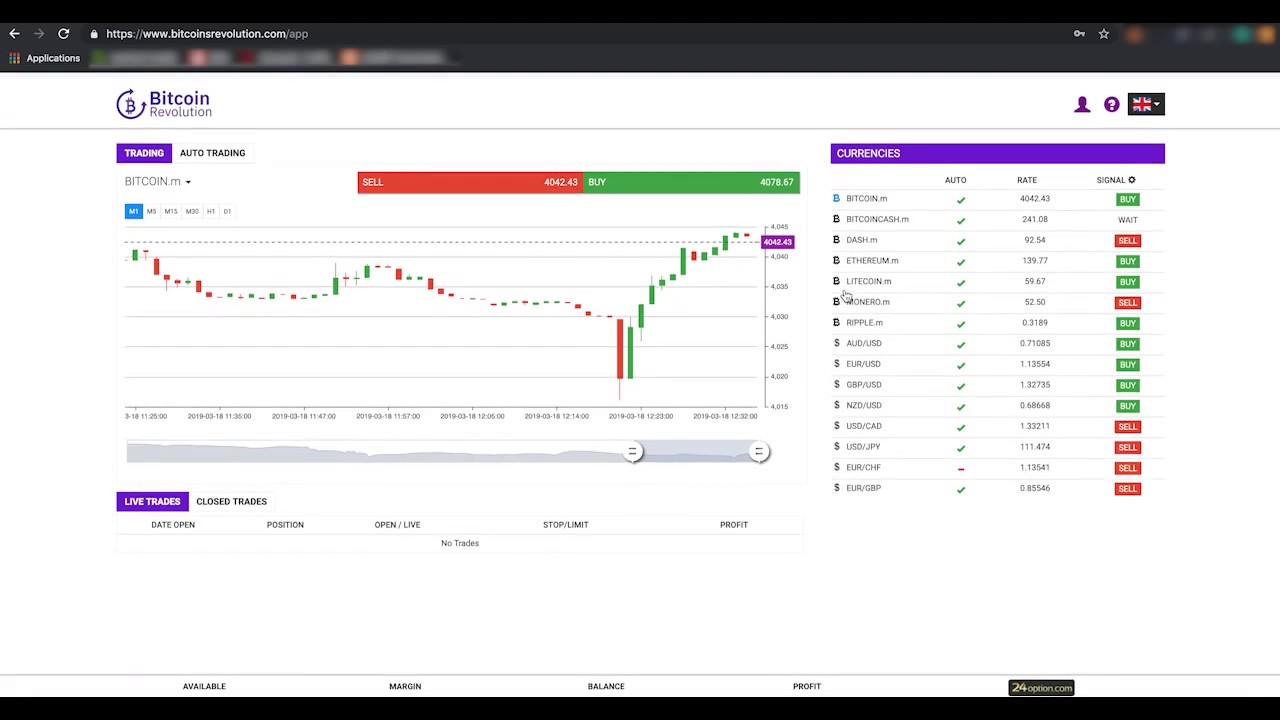Open the LIVE TRADES tab
Viewport: 1280px width, 720px height.
pyautogui.click(x=152, y=501)
